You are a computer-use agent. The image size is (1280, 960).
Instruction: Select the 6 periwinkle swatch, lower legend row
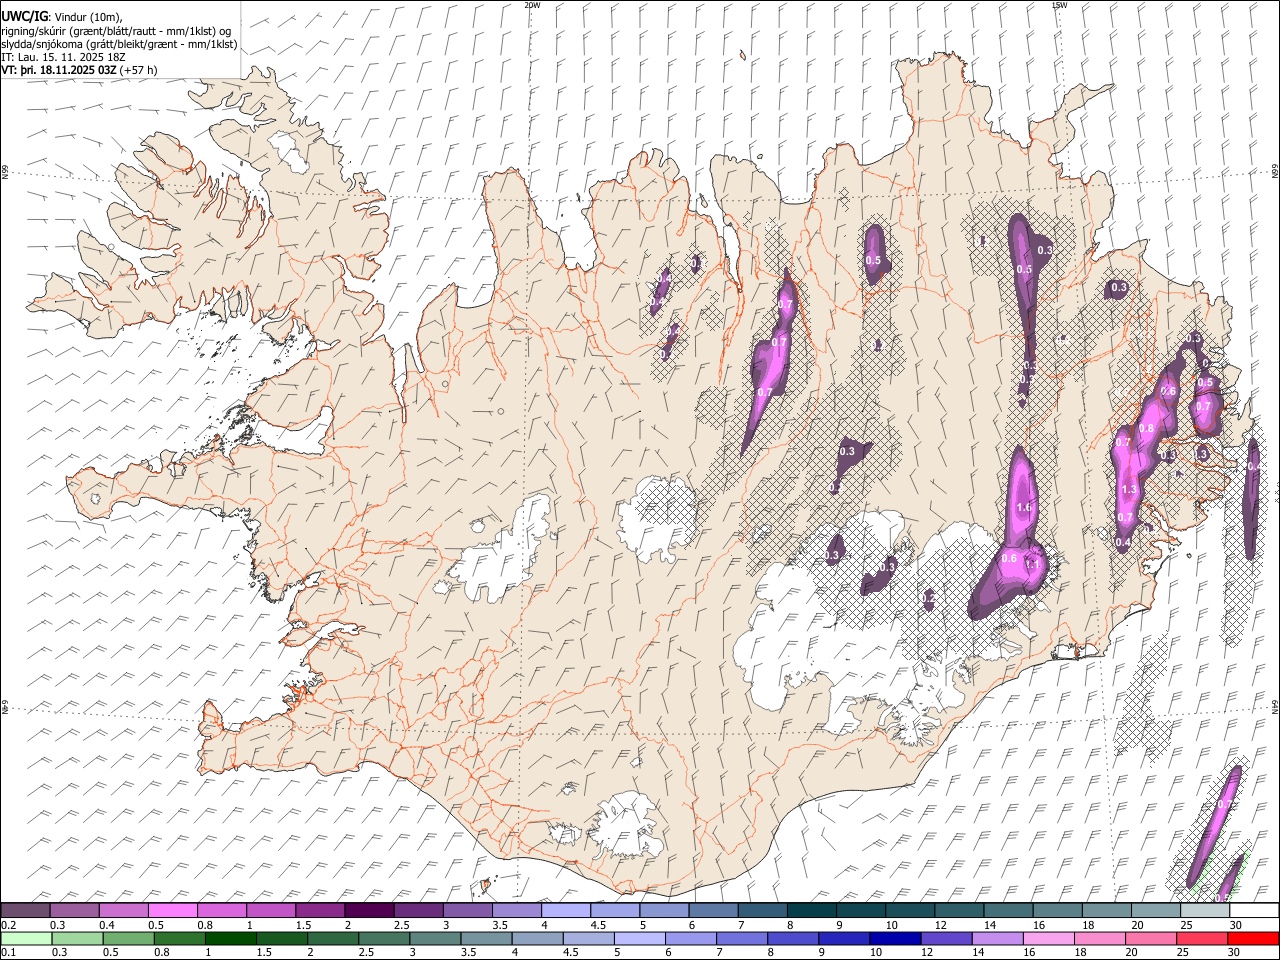point(690,939)
